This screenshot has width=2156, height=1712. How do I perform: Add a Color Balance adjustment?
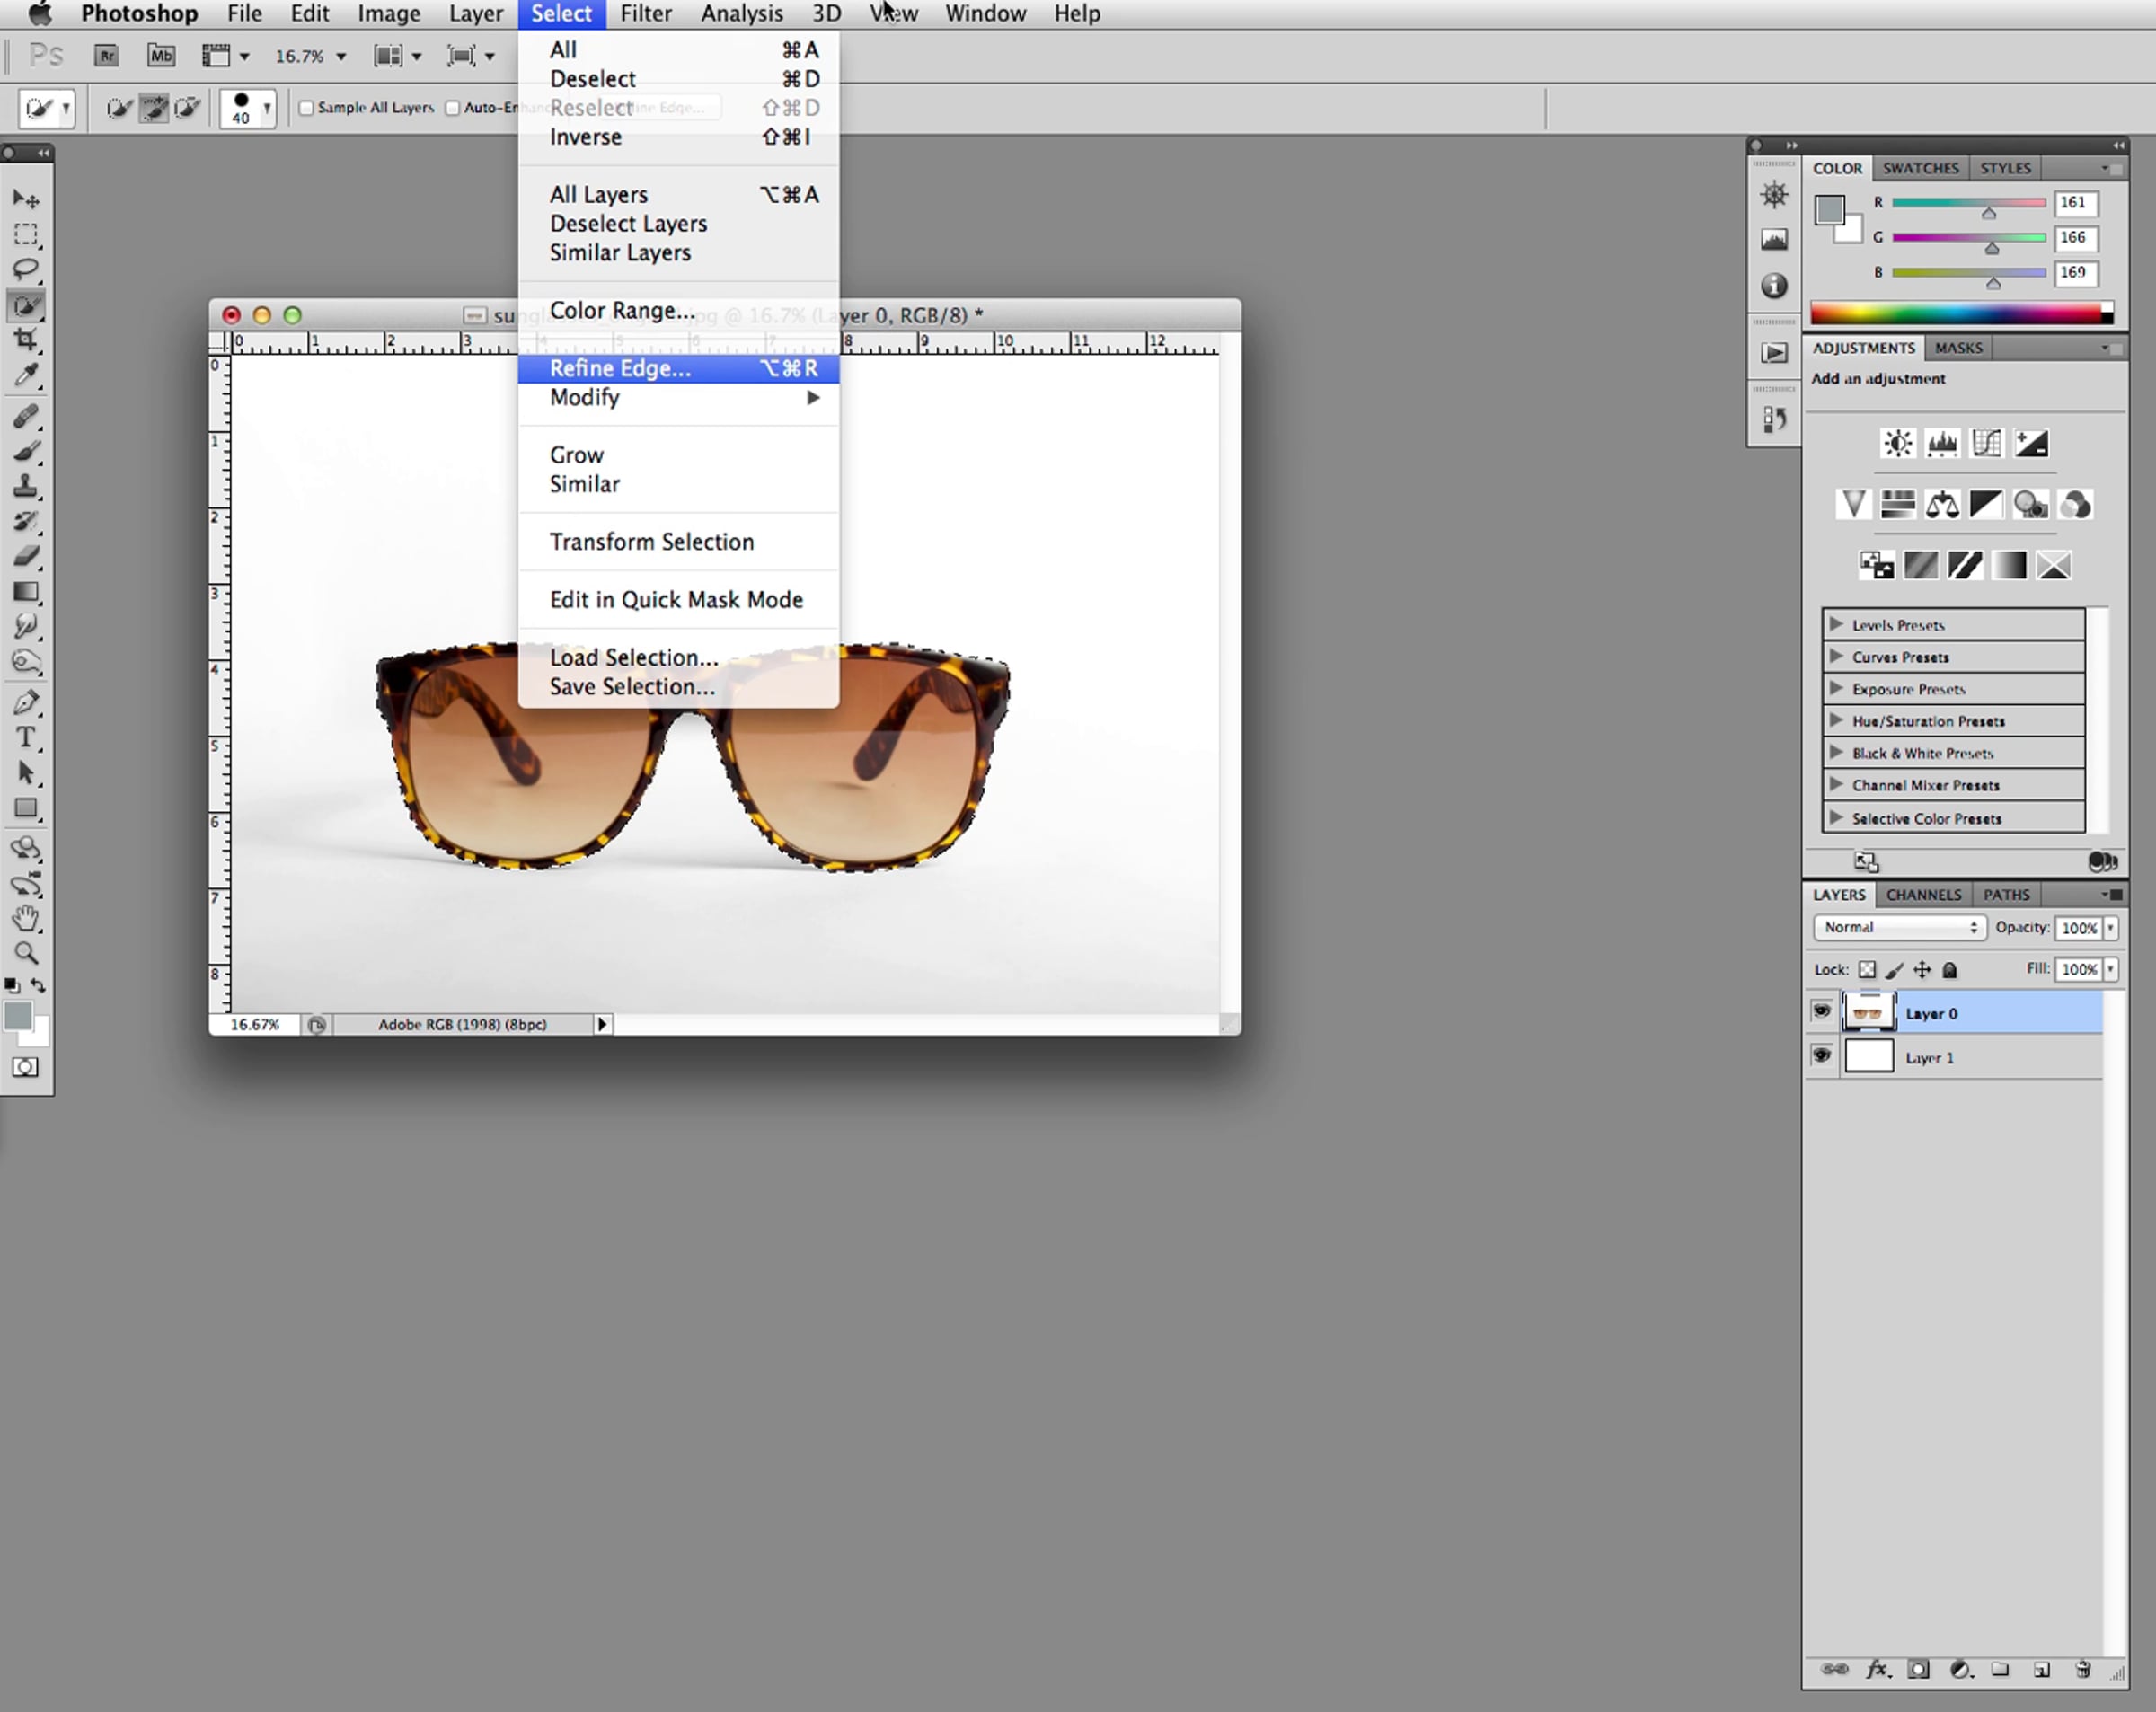(x=1942, y=504)
